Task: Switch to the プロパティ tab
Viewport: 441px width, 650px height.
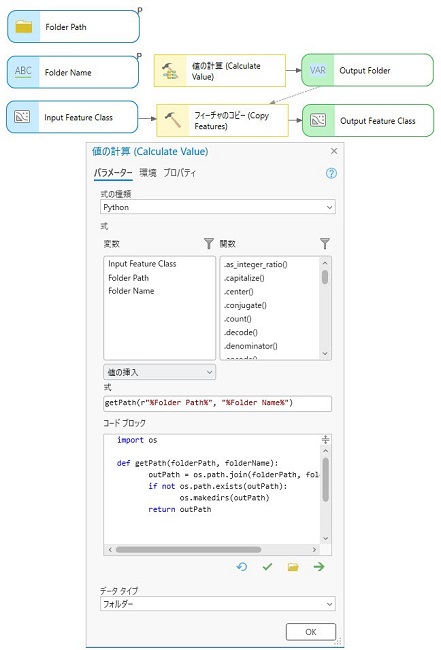Action: tap(179, 173)
